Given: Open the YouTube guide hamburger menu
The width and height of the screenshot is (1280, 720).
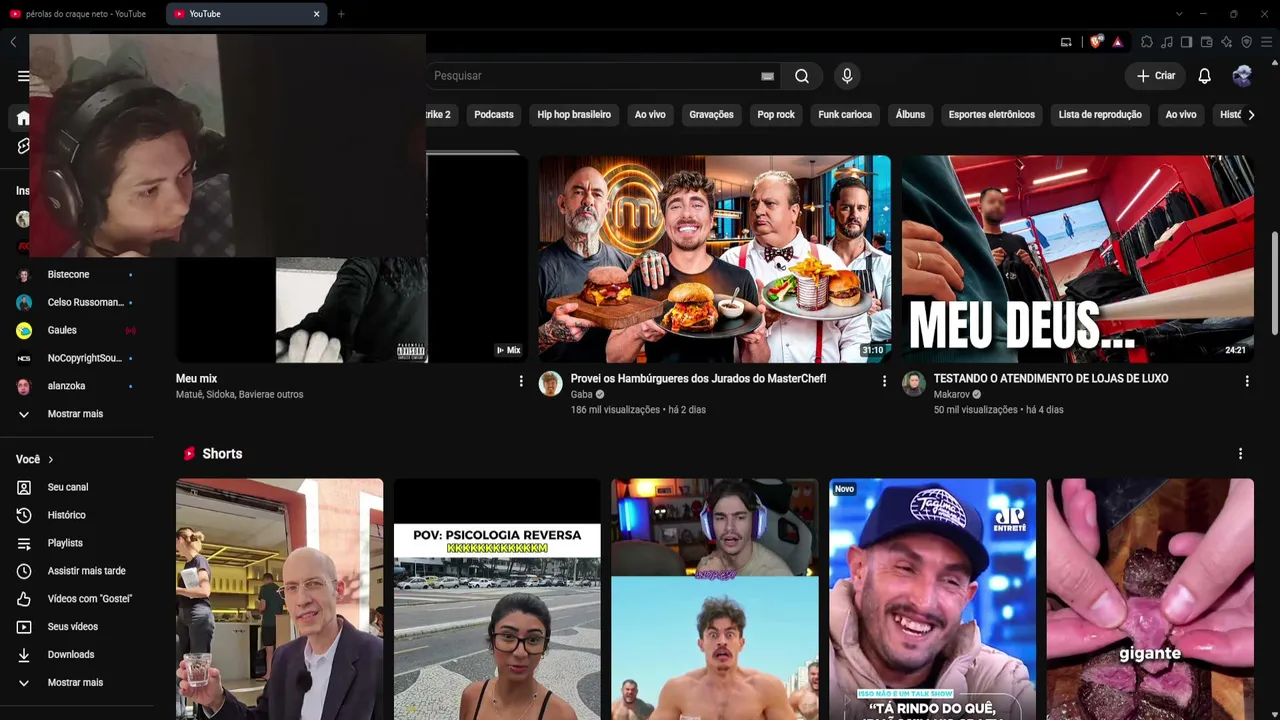Looking at the screenshot, I should [23, 76].
